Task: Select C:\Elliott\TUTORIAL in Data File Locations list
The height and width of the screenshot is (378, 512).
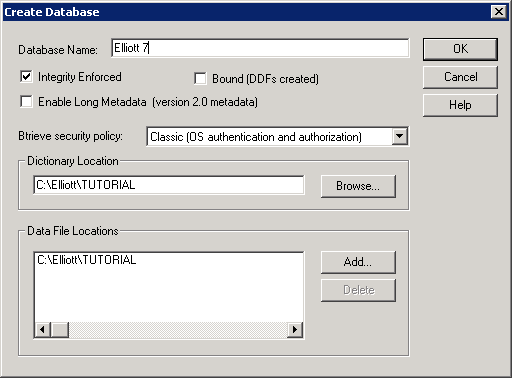Action: (x=87, y=260)
